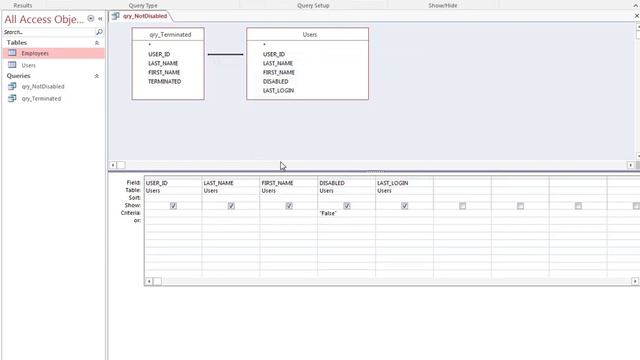Collapse the ribbon with the up arrow
This screenshot has height=360, width=640.
tap(636, 5)
